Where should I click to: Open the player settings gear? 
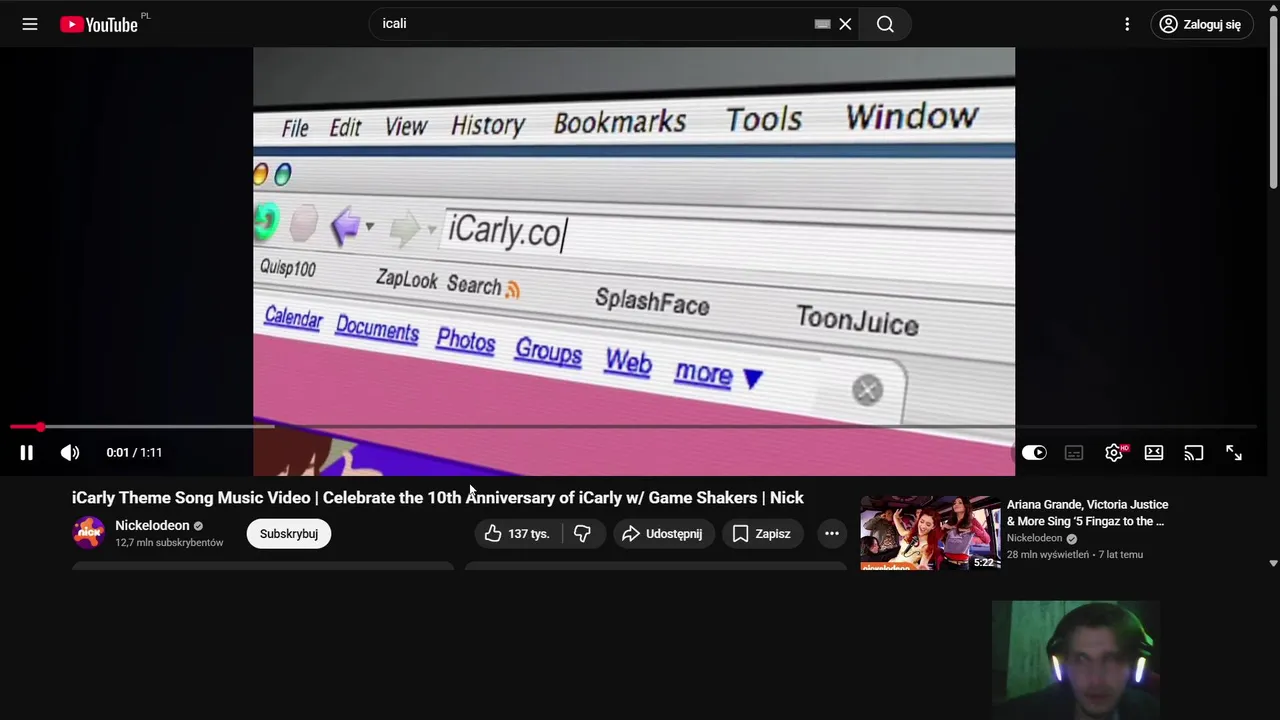(x=1114, y=453)
